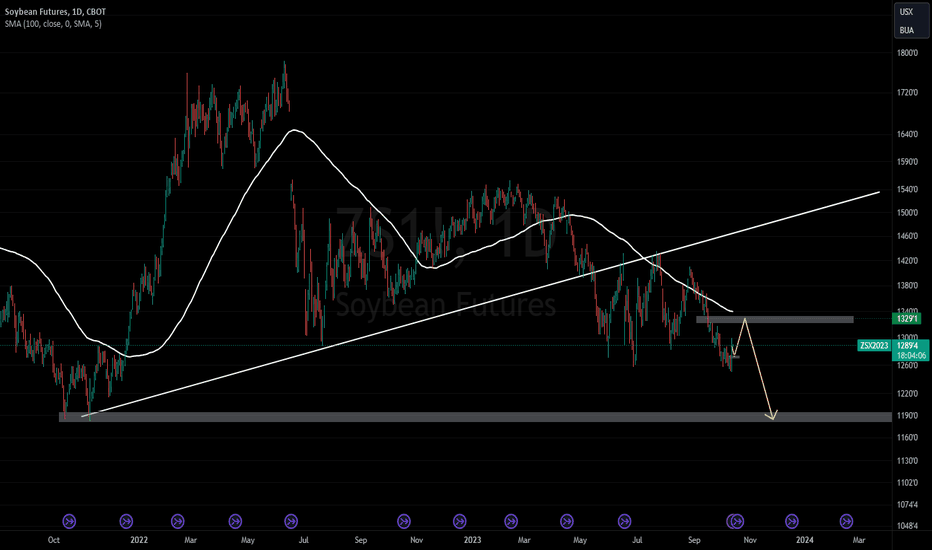Screen dimensions: 932x550
Task: Click the 1800'0 price axis label
Action: (x=907, y=53)
